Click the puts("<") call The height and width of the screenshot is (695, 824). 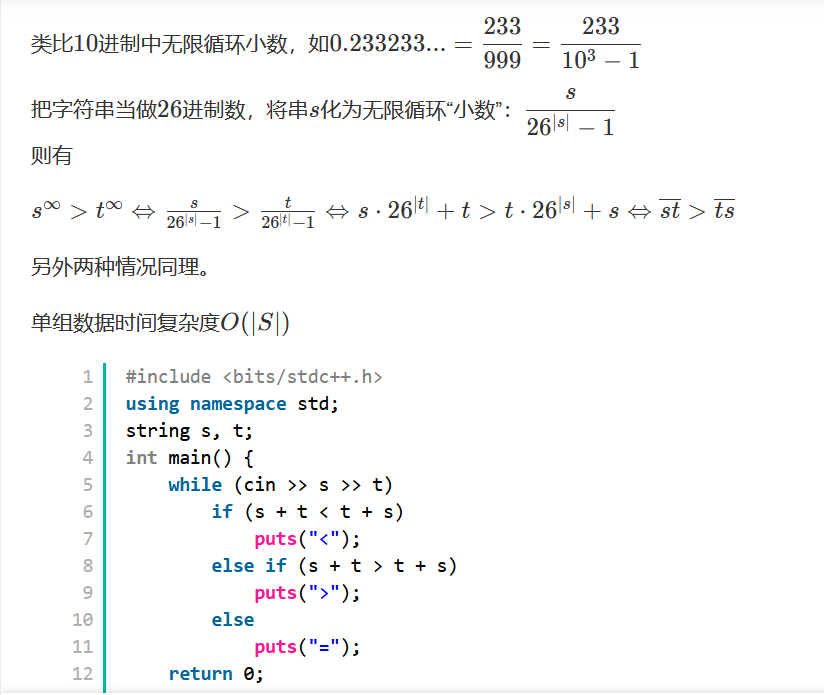307,539
